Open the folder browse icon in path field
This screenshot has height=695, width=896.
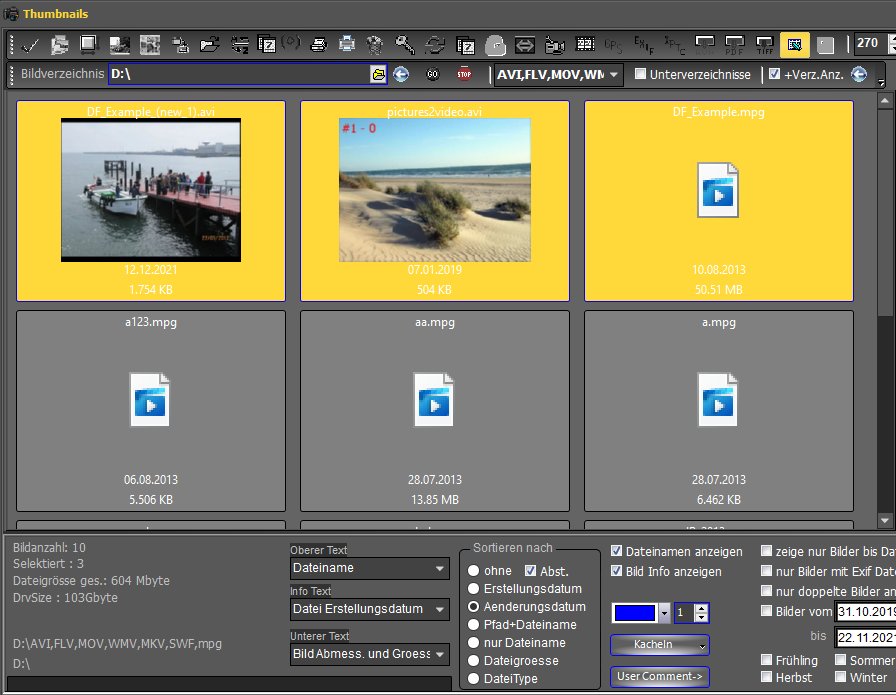[x=378, y=74]
